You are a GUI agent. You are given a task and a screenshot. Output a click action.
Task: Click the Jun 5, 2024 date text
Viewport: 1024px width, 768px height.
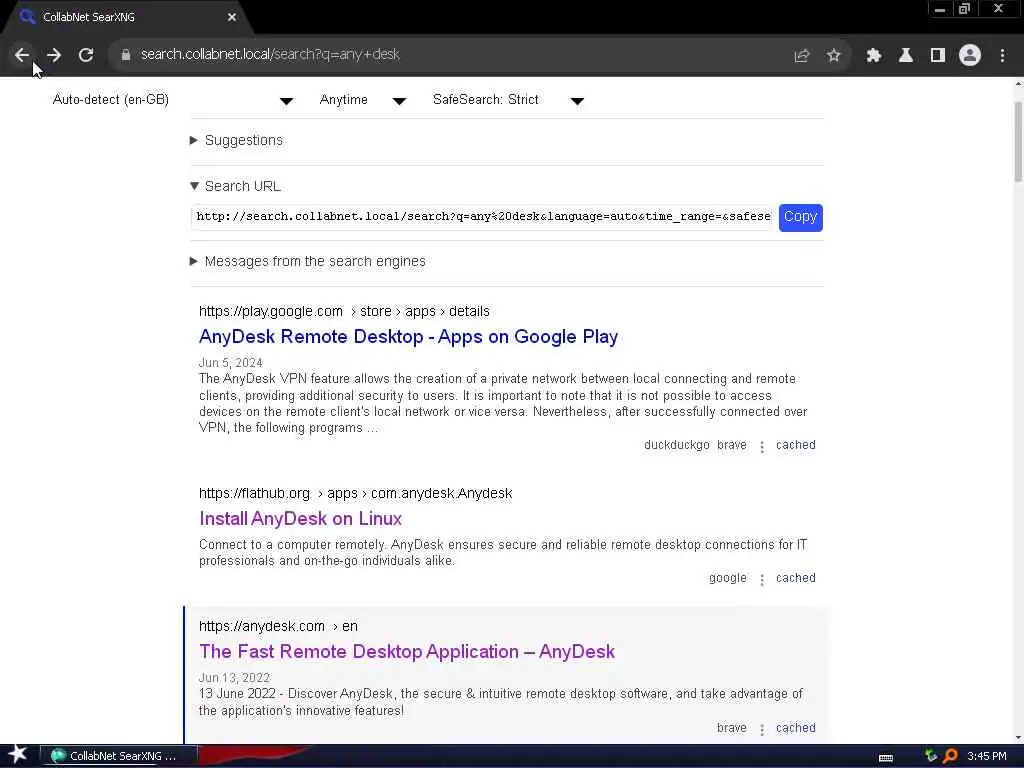[x=231, y=363]
